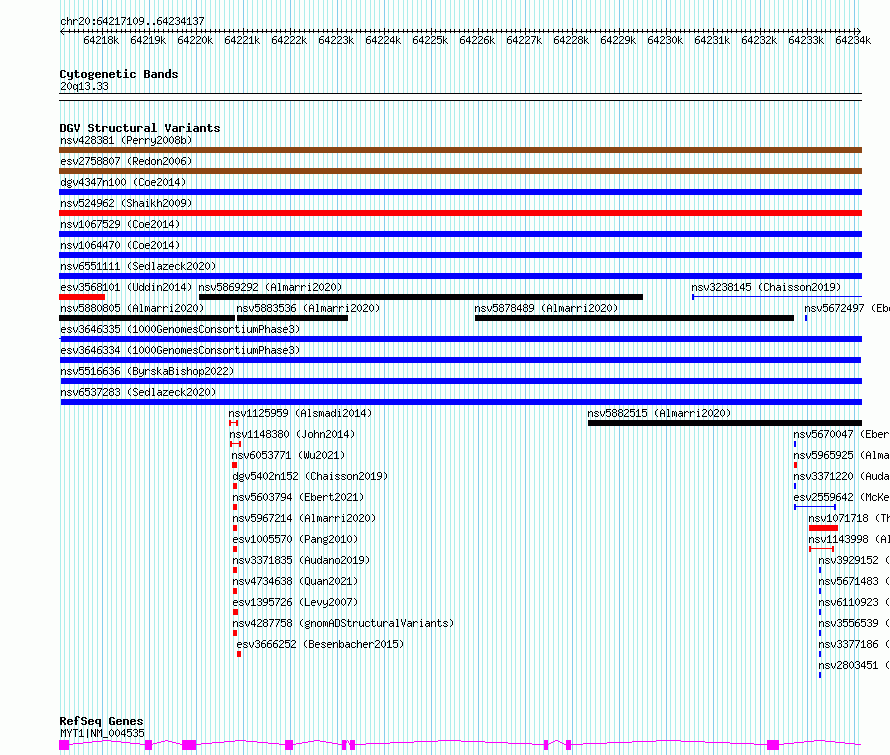Open nsv4287758 (gnomADStructuralVariants) variant
Image resolution: width=890 pixels, height=755 pixels.
click(343, 623)
